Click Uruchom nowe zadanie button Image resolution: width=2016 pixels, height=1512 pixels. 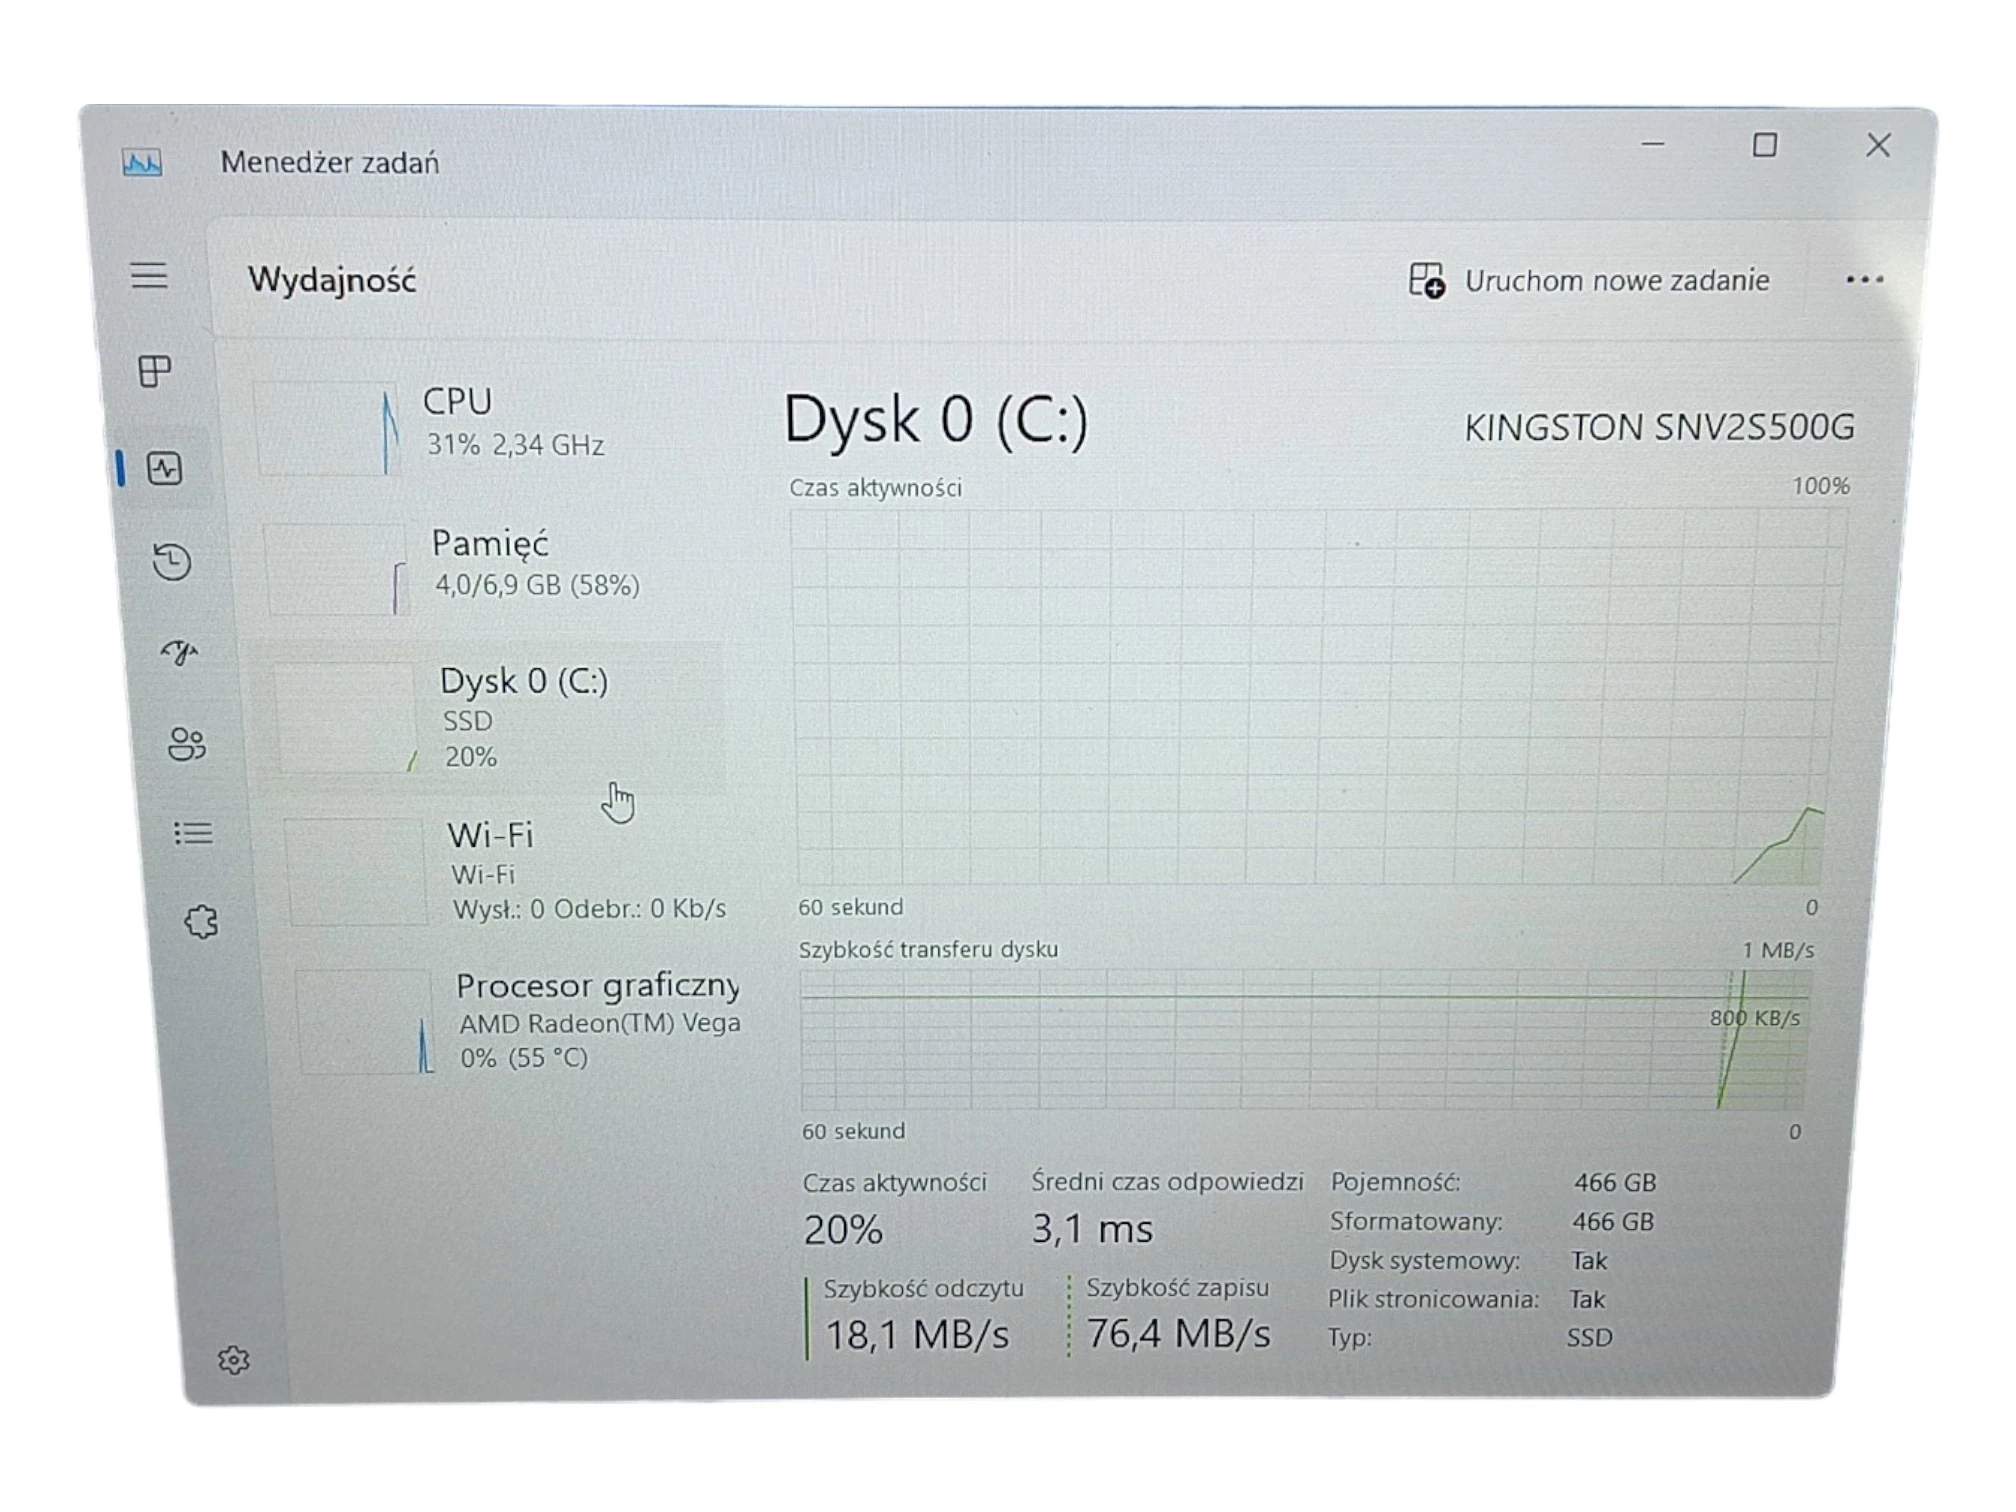[x=1589, y=281]
